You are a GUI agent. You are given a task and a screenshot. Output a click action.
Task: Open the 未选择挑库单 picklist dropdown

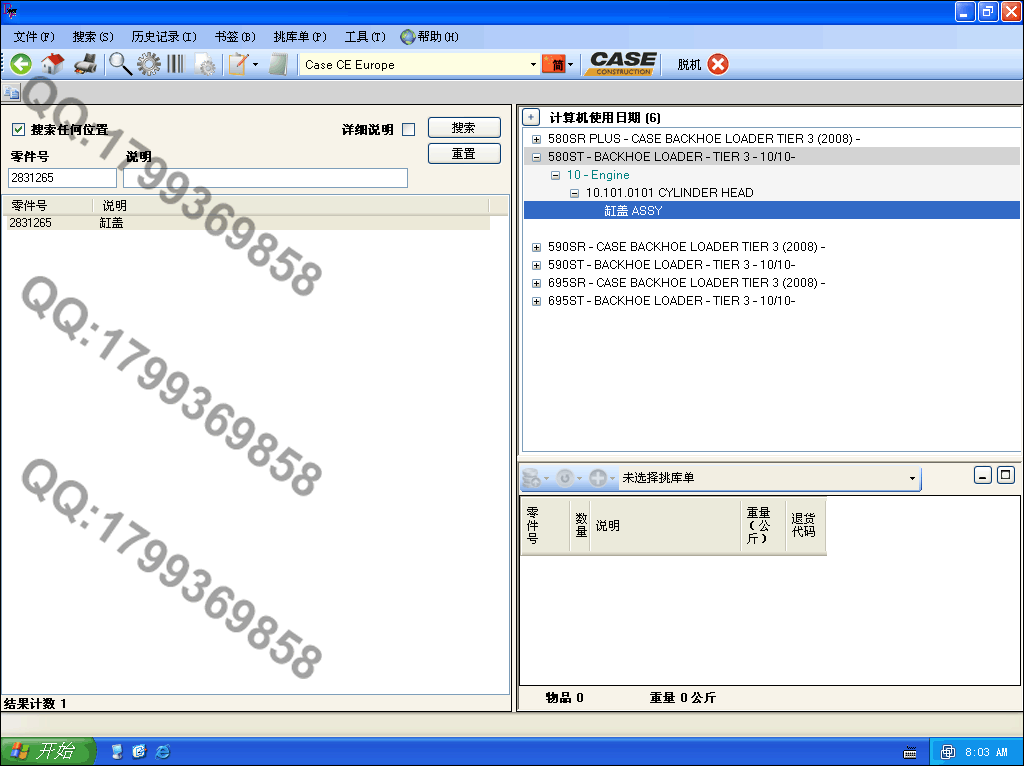(x=912, y=479)
